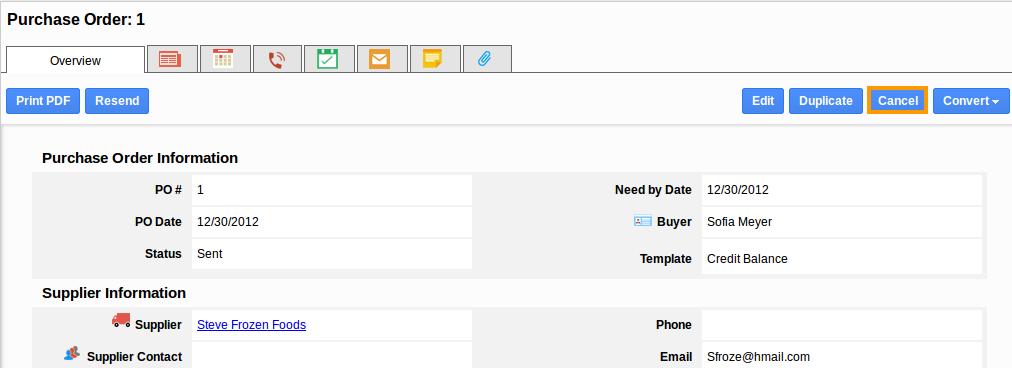Click the red supplier truck icon
The image size is (1012, 368).
point(121,320)
